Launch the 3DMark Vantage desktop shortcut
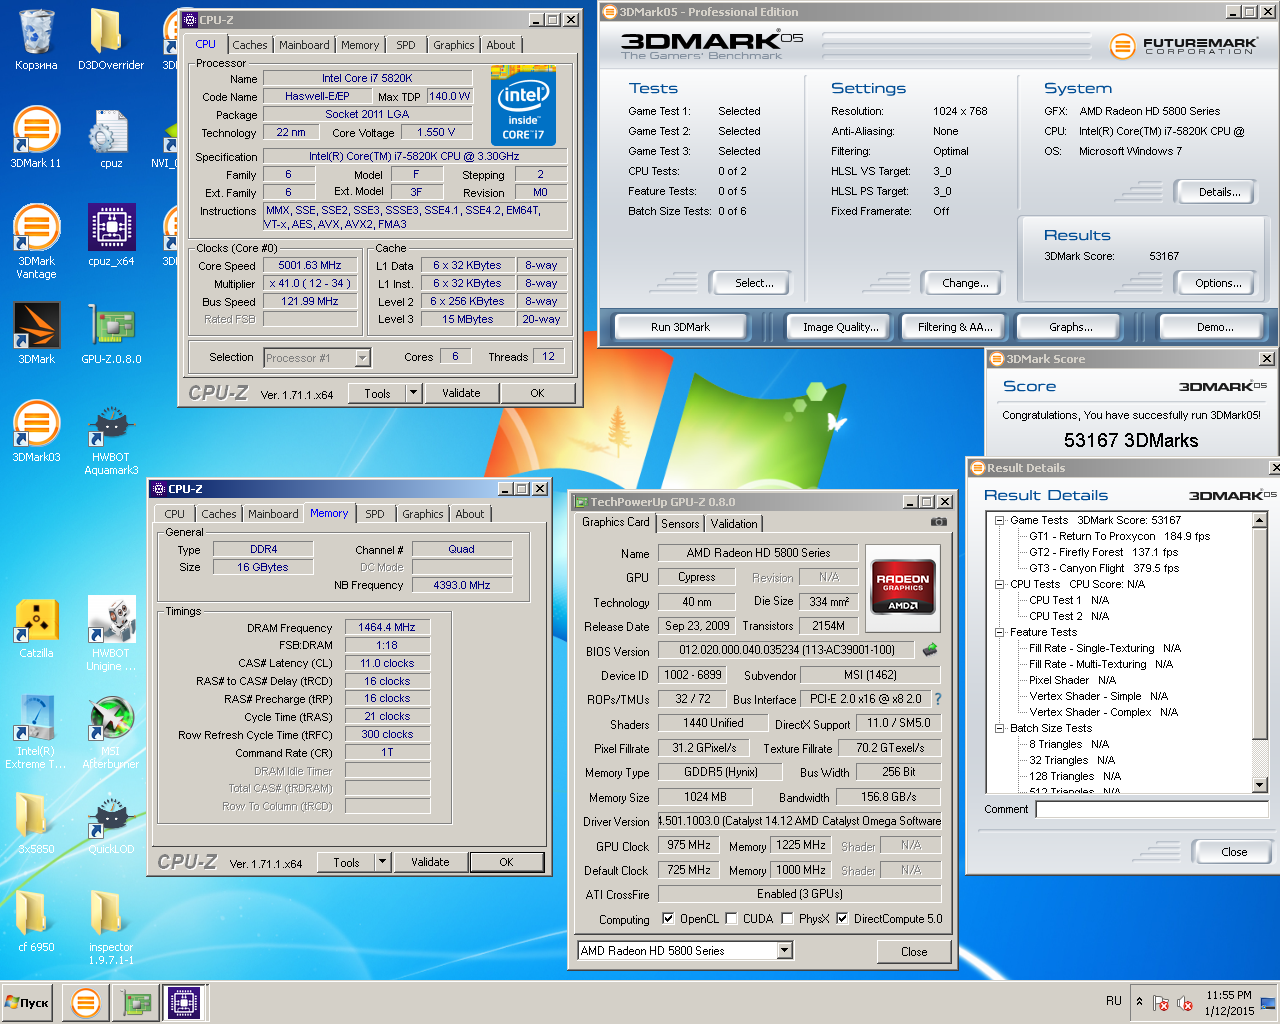Image resolution: width=1280 pixels, height=1024 pixels. coord(36,241)
